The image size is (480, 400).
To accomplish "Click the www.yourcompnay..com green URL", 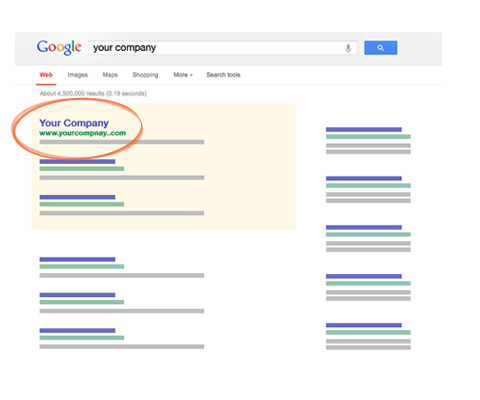I will pyautogui.click(x=83, y=133).
